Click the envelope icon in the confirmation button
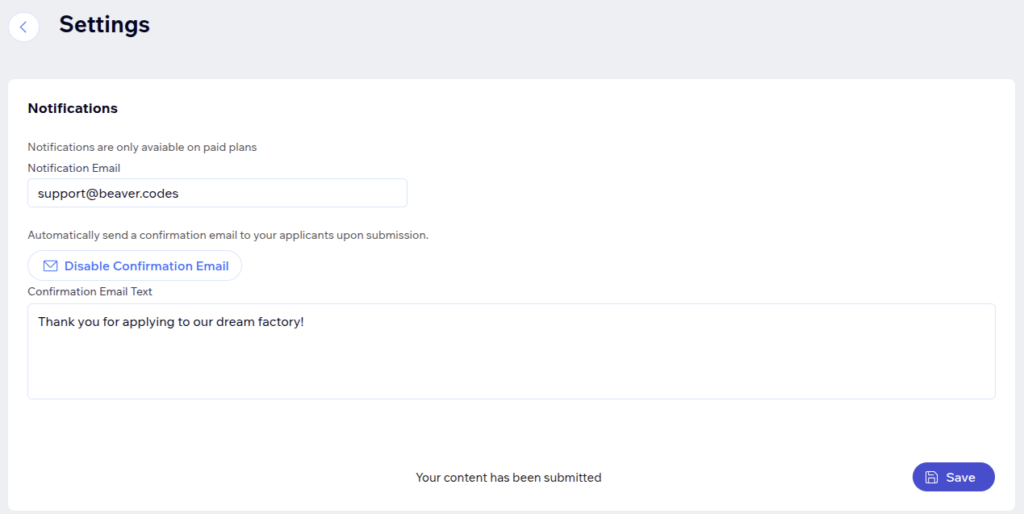The image size is (1024, 514). (50, 266)
